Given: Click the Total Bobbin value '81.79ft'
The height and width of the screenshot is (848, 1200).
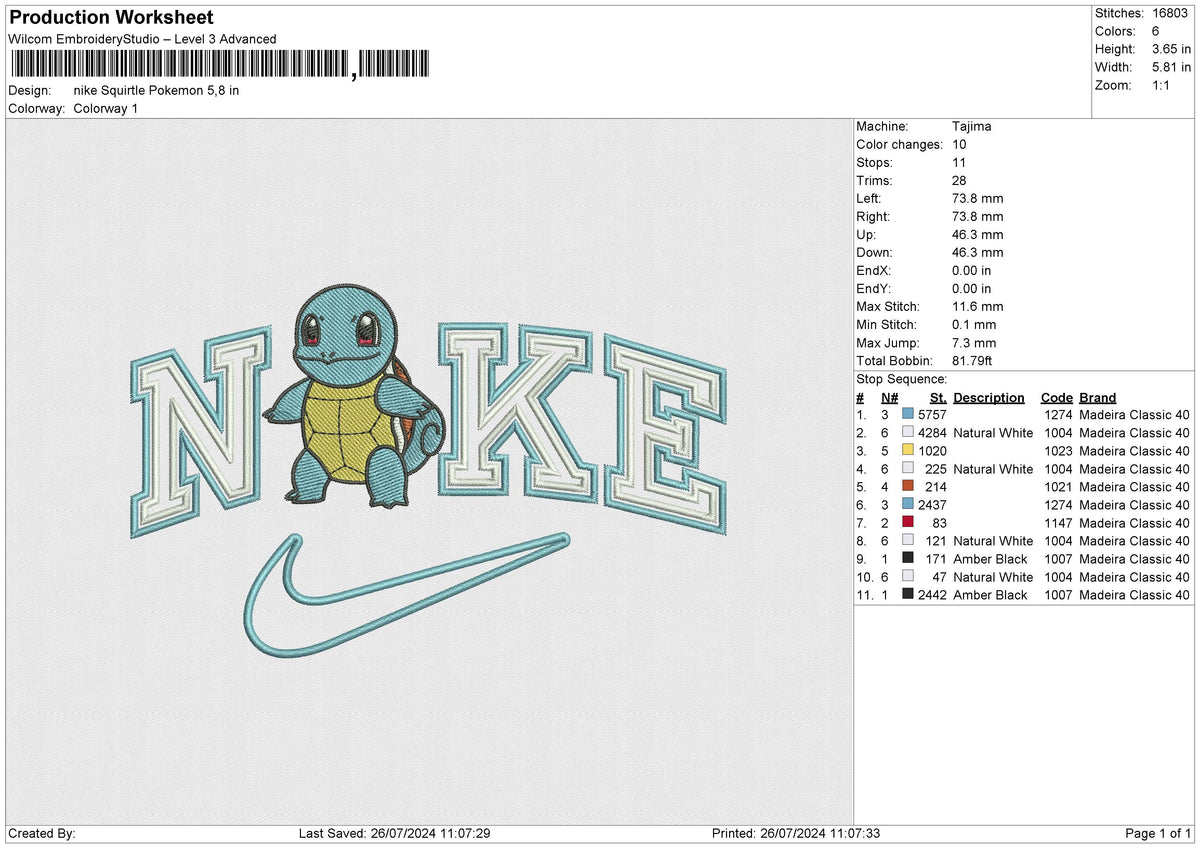Looking at the screenshot, I should pos(972,361).
